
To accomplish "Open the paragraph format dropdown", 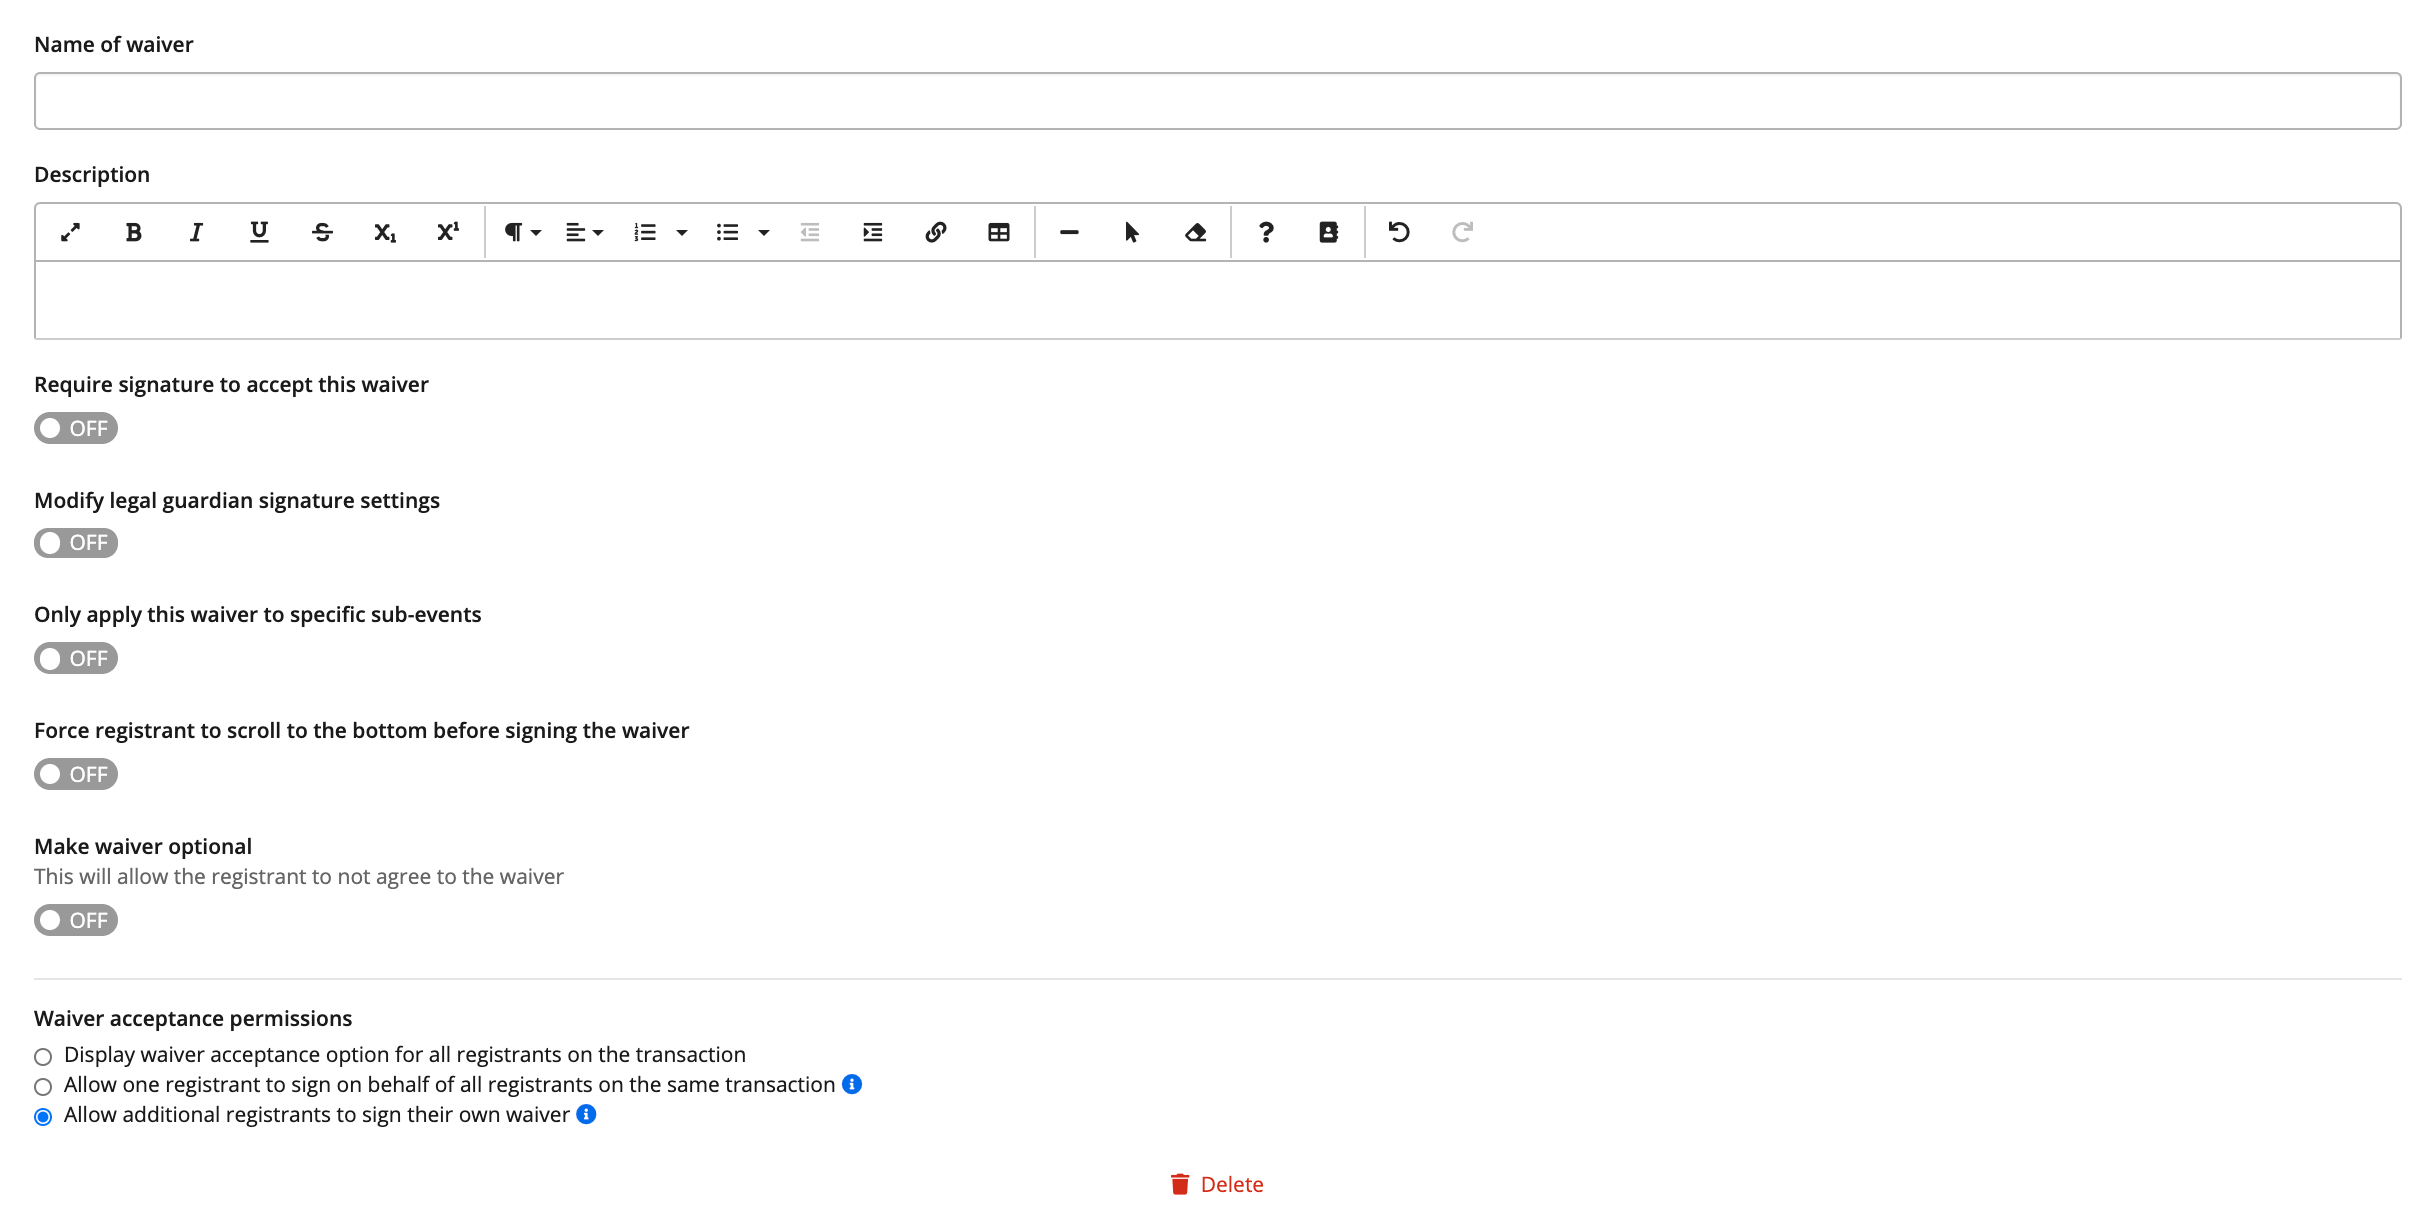I will 522,232.
